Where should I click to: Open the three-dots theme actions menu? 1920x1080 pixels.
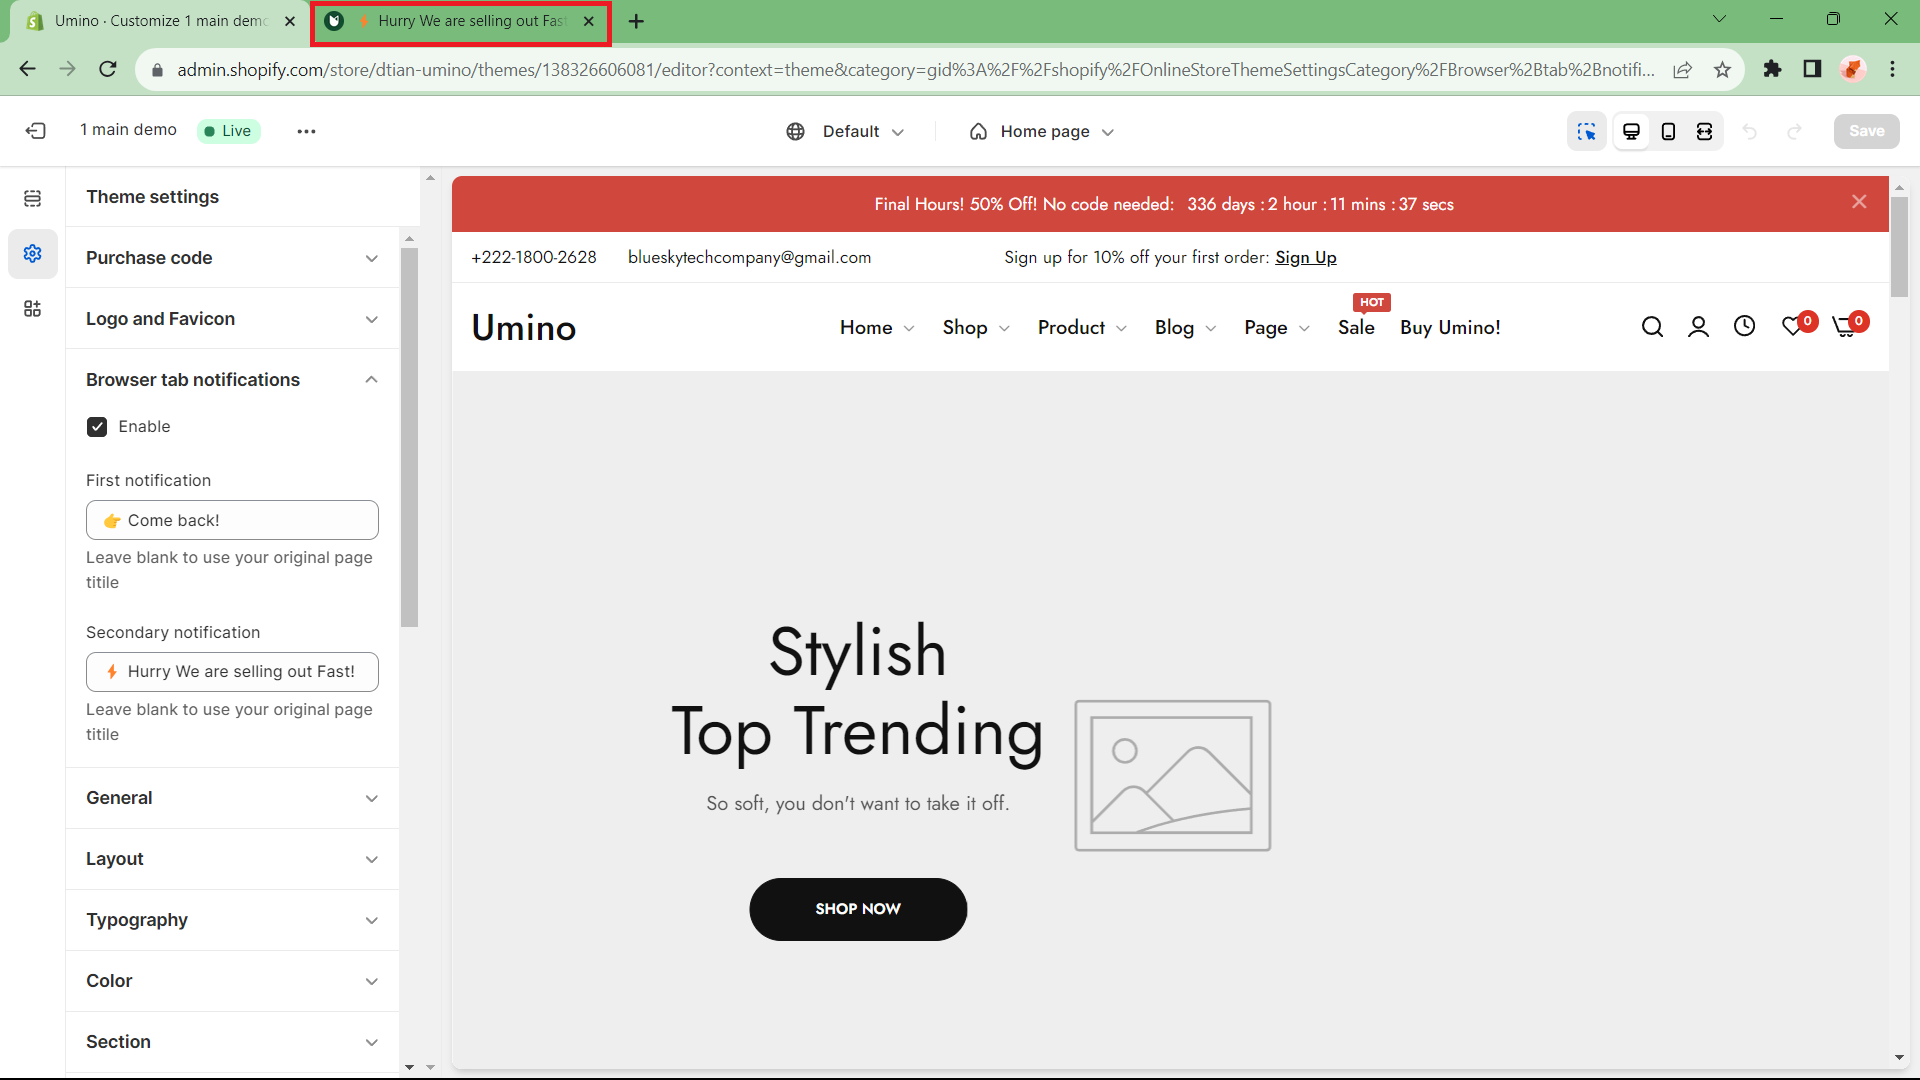pos(306,131)
